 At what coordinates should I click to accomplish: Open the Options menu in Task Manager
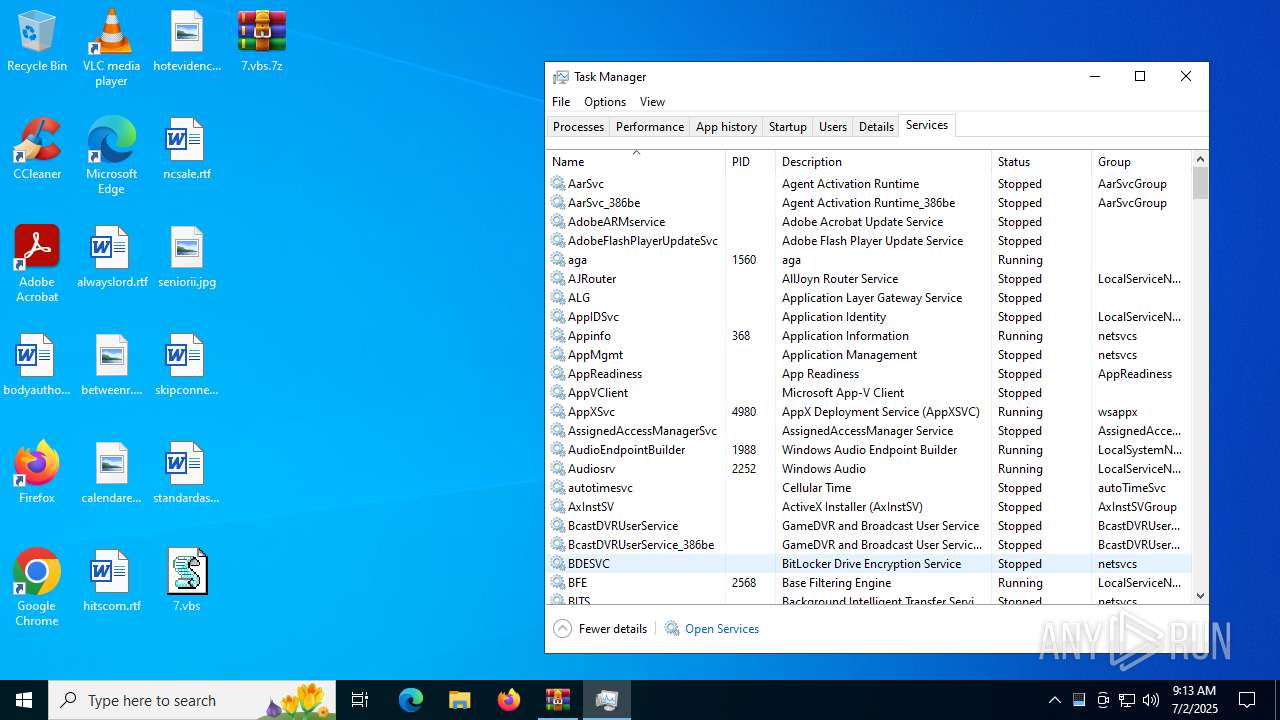605,102
